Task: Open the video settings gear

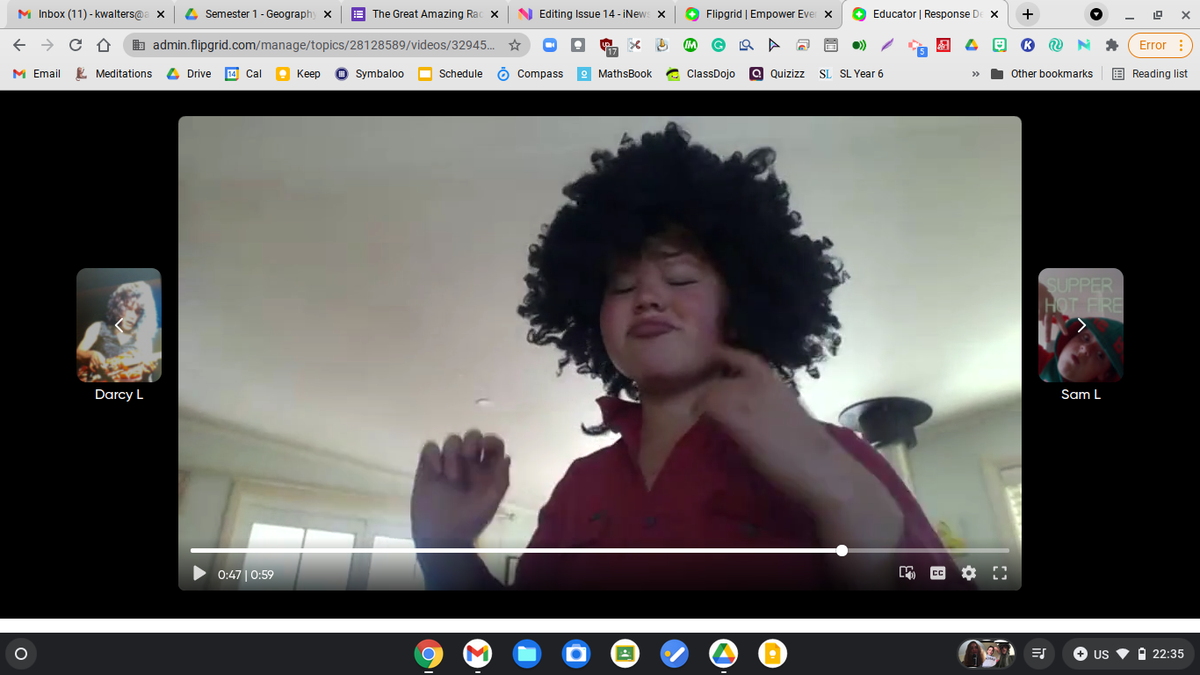Action: point(968,574)
